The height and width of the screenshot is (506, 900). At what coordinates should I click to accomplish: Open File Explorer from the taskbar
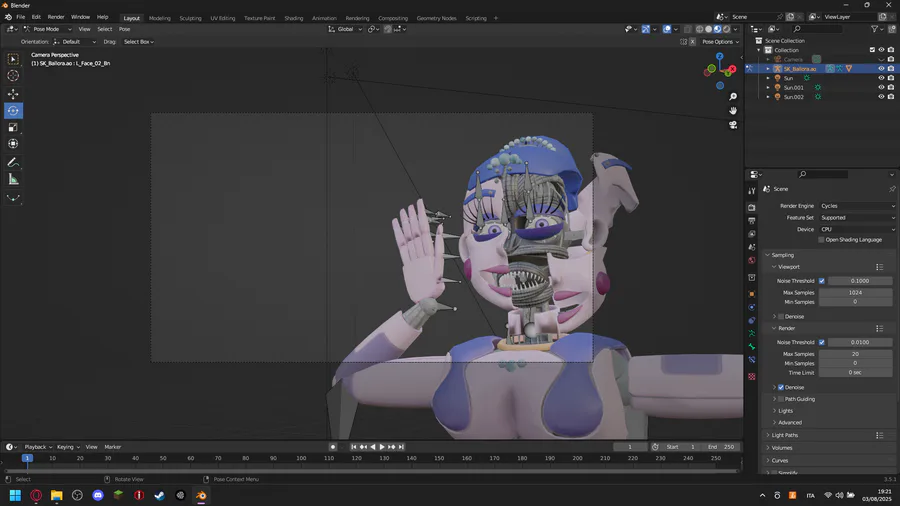56,495
